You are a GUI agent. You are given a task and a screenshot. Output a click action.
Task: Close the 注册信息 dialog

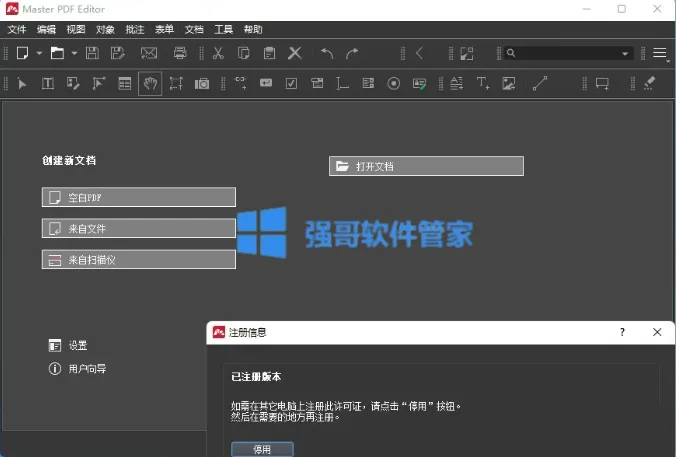pyautogui.click(x=657, y=332)
